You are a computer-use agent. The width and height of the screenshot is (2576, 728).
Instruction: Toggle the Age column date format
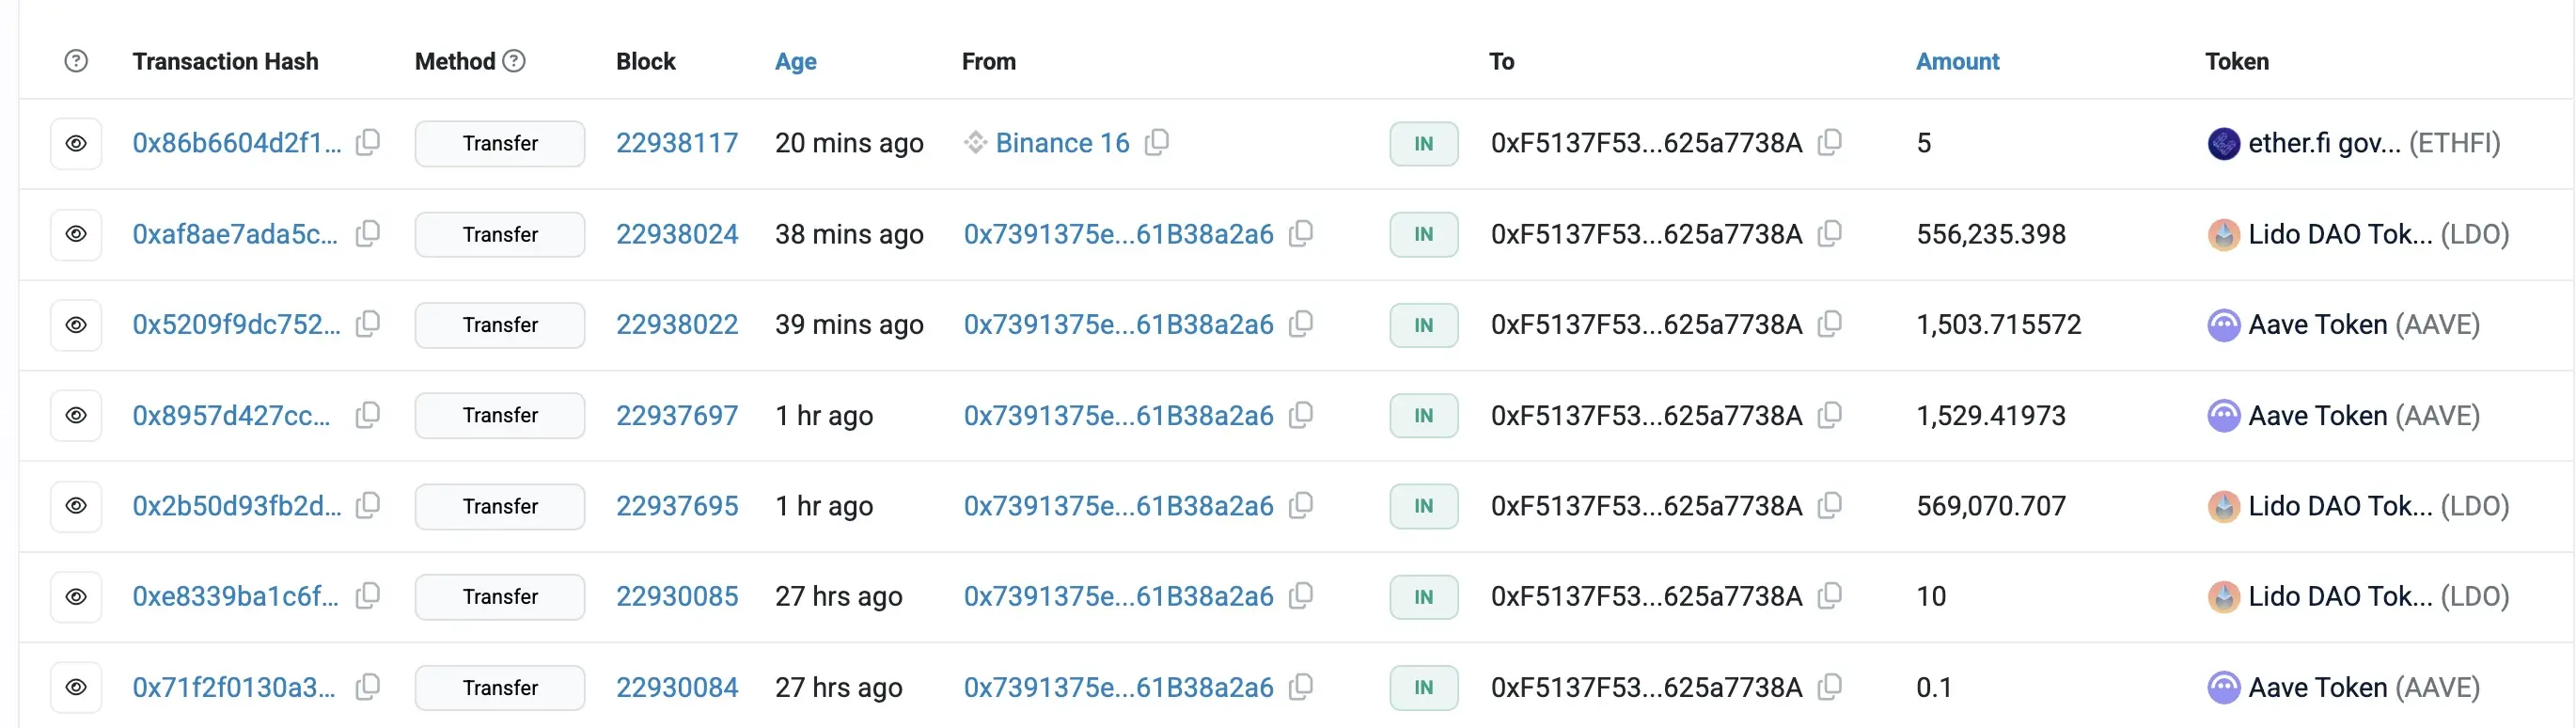[x=796, y=61]
